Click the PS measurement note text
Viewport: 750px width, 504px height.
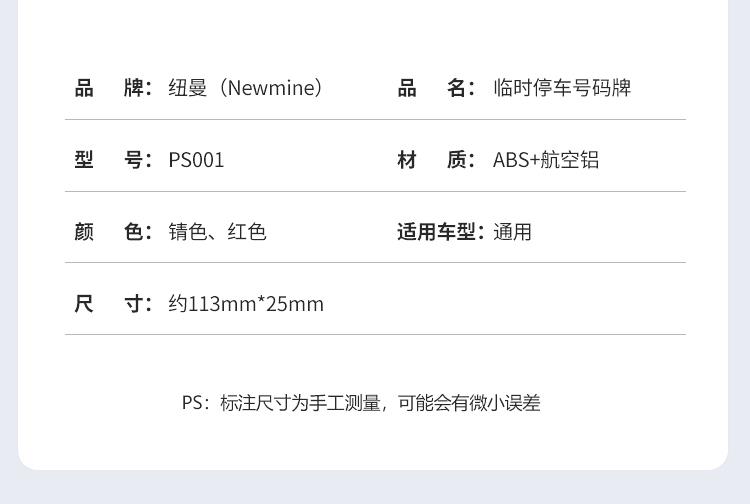tap(361, 403)
